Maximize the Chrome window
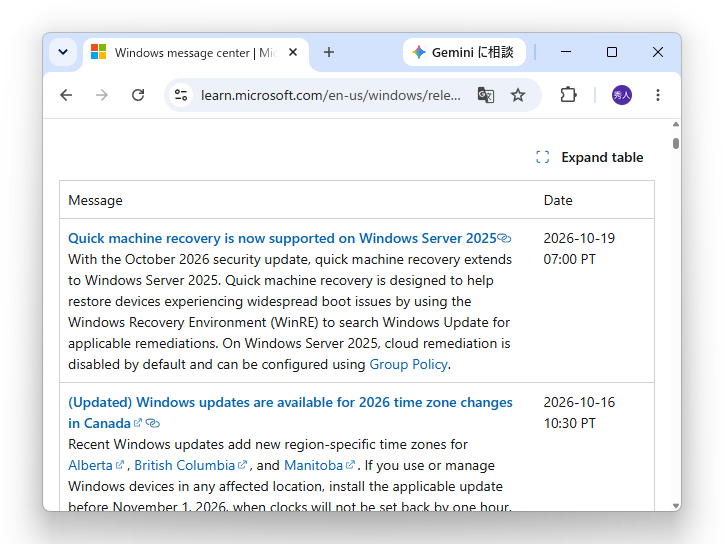Image resolution: width=725 pixels, height=544 pixels. 612,52
